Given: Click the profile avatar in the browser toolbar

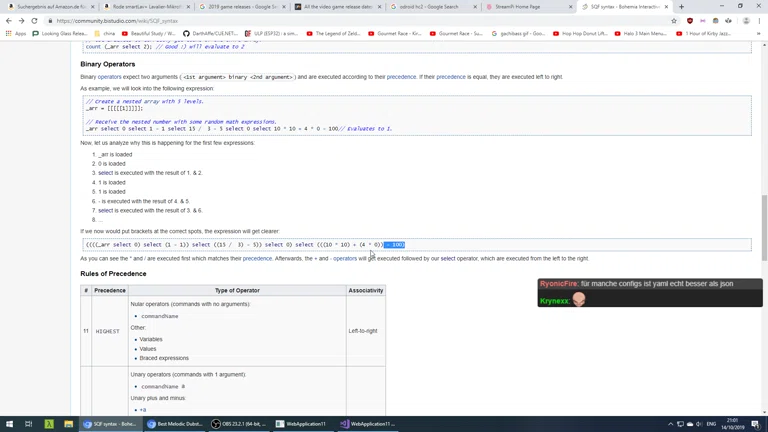Looking at the screenshot, I should point(745,20).
